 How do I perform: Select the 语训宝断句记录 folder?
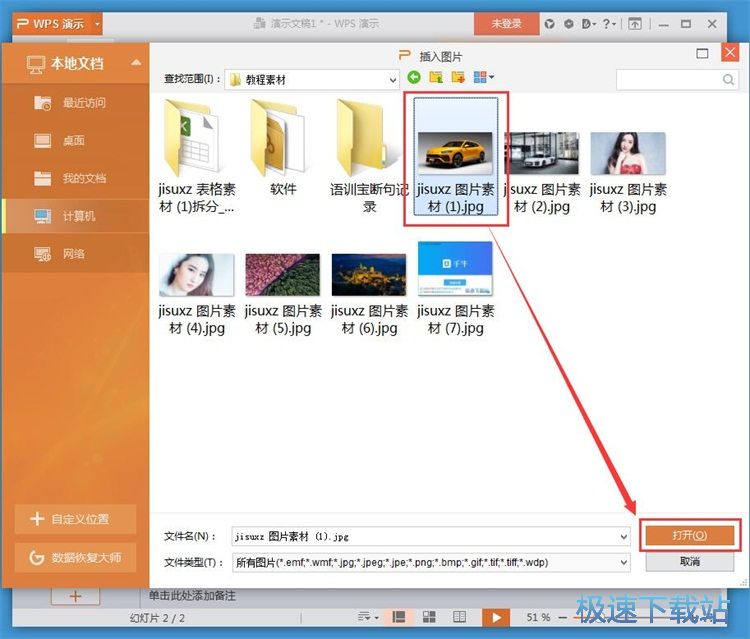[369, 156]
